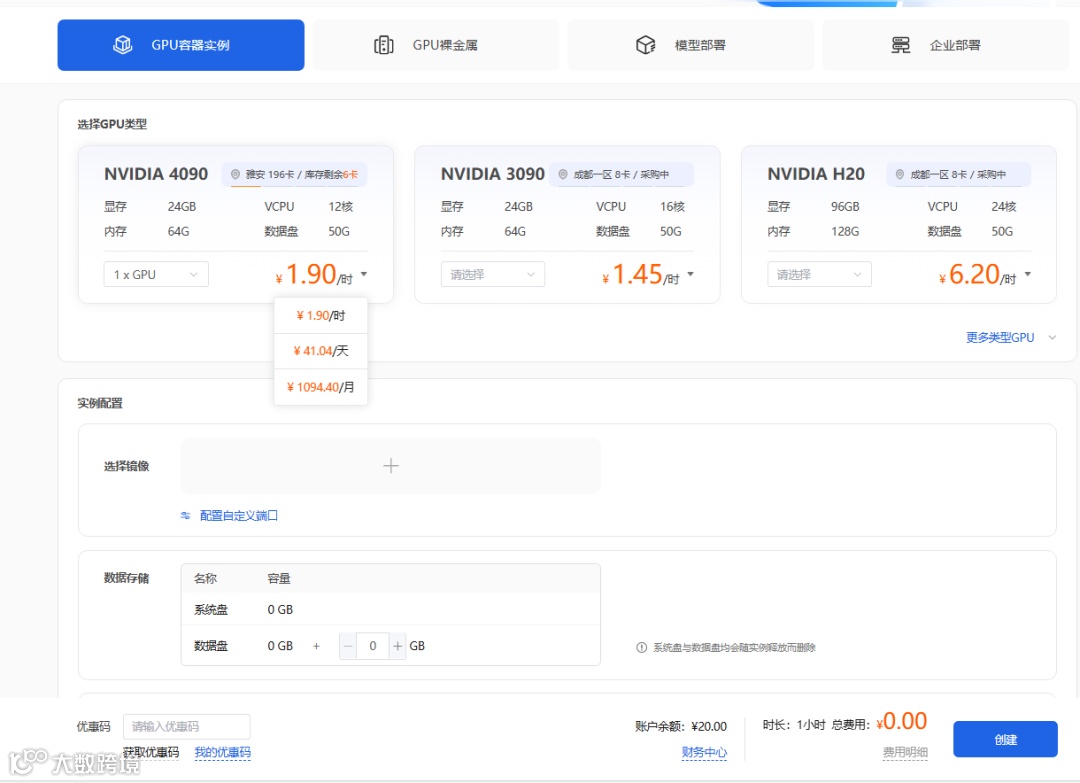Screen dimensions: 1080x783
Task: Click the GPU裸金属 server icon
Action: click(384, 45)
